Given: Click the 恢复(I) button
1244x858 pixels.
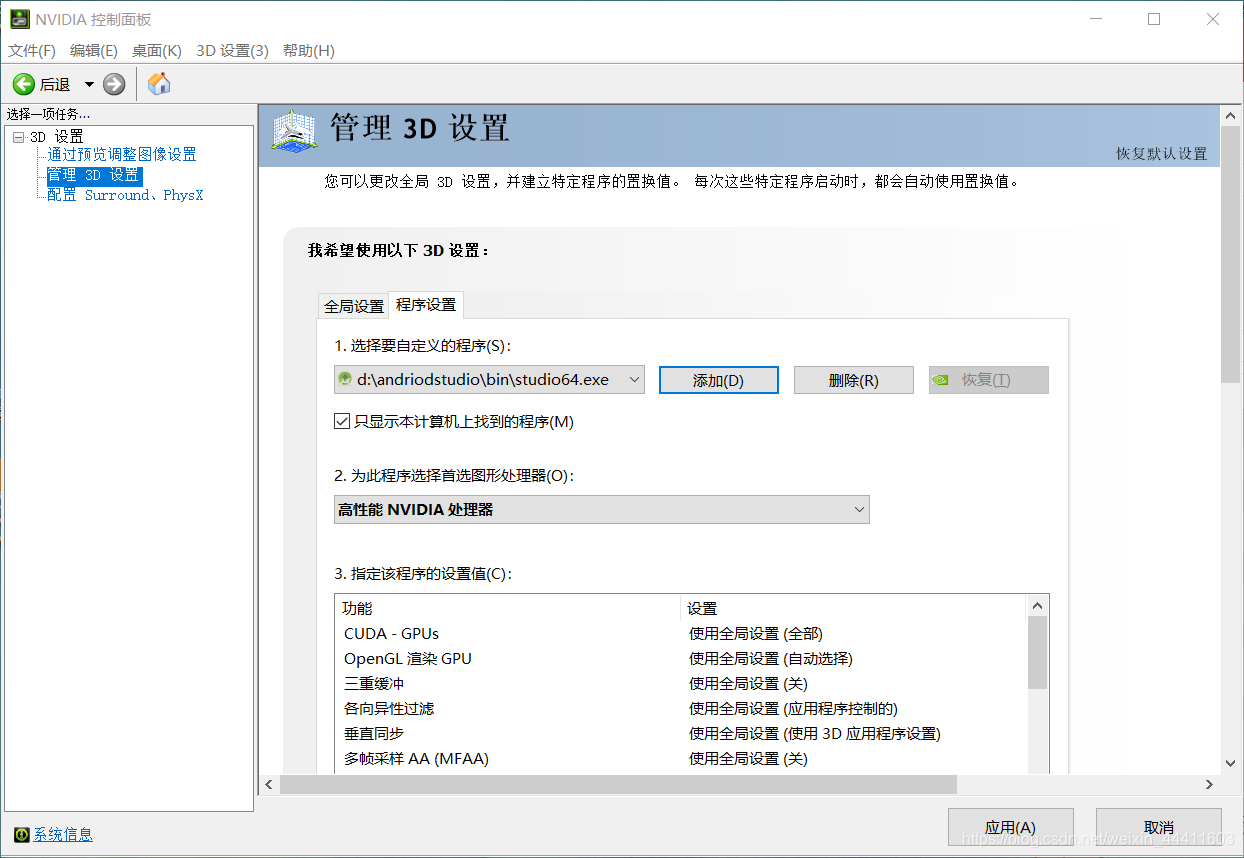Looking at the screenshot, I should point(989,380).
